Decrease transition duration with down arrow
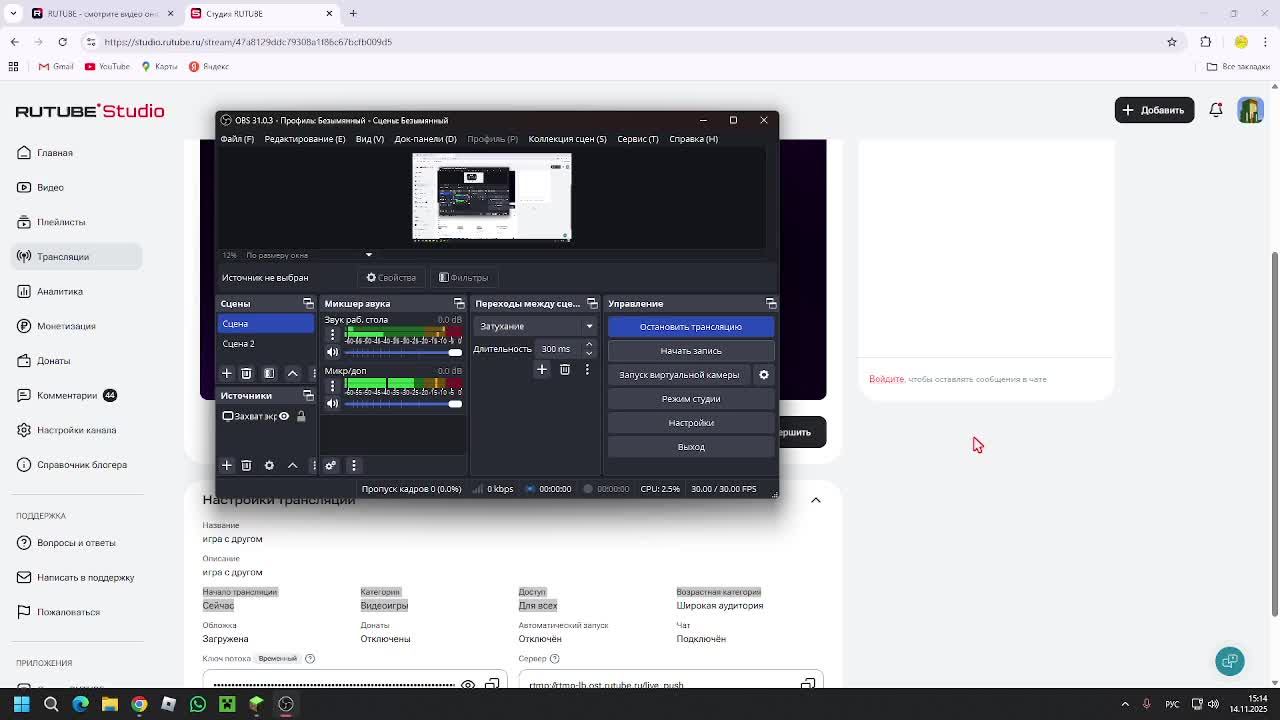 tap(589, 353)
